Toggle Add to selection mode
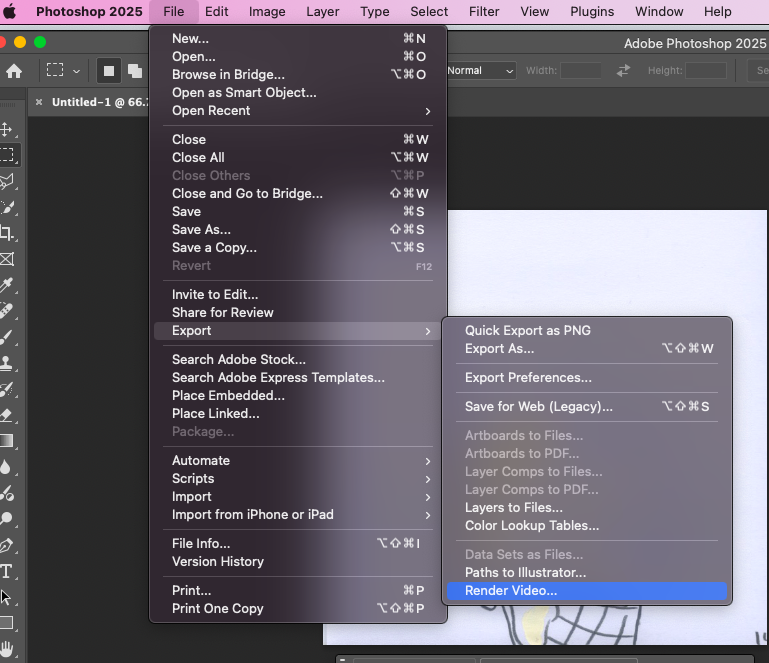Image resolution: width=769 pixels, height=663 pixels. (134, 71)
